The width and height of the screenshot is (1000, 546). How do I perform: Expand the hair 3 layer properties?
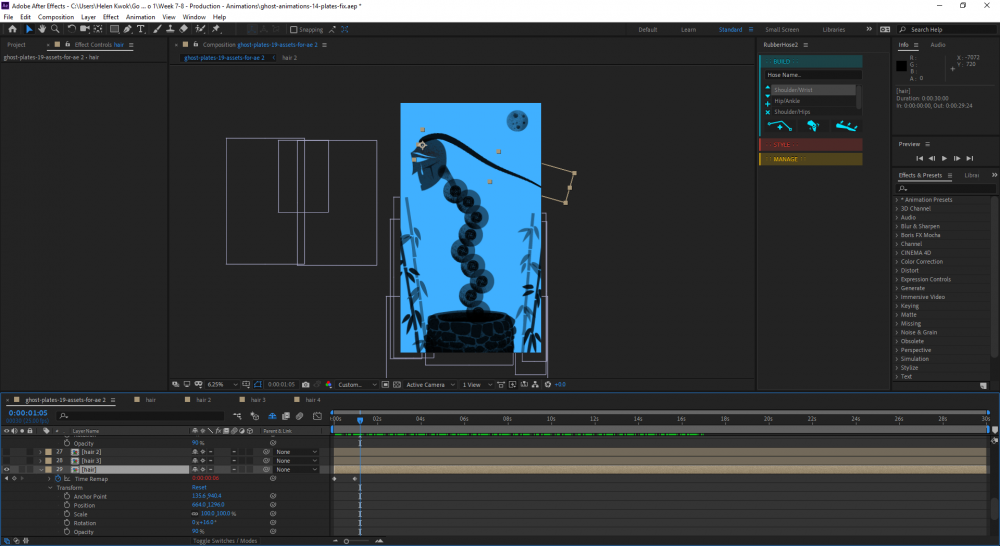(x=41, y=461)
